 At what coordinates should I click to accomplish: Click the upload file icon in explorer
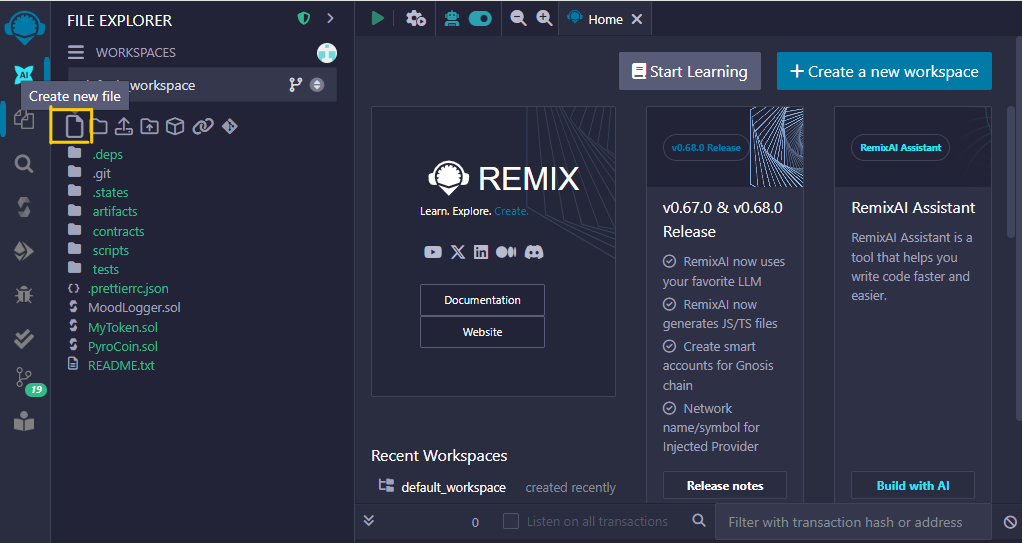pos(124,126)
